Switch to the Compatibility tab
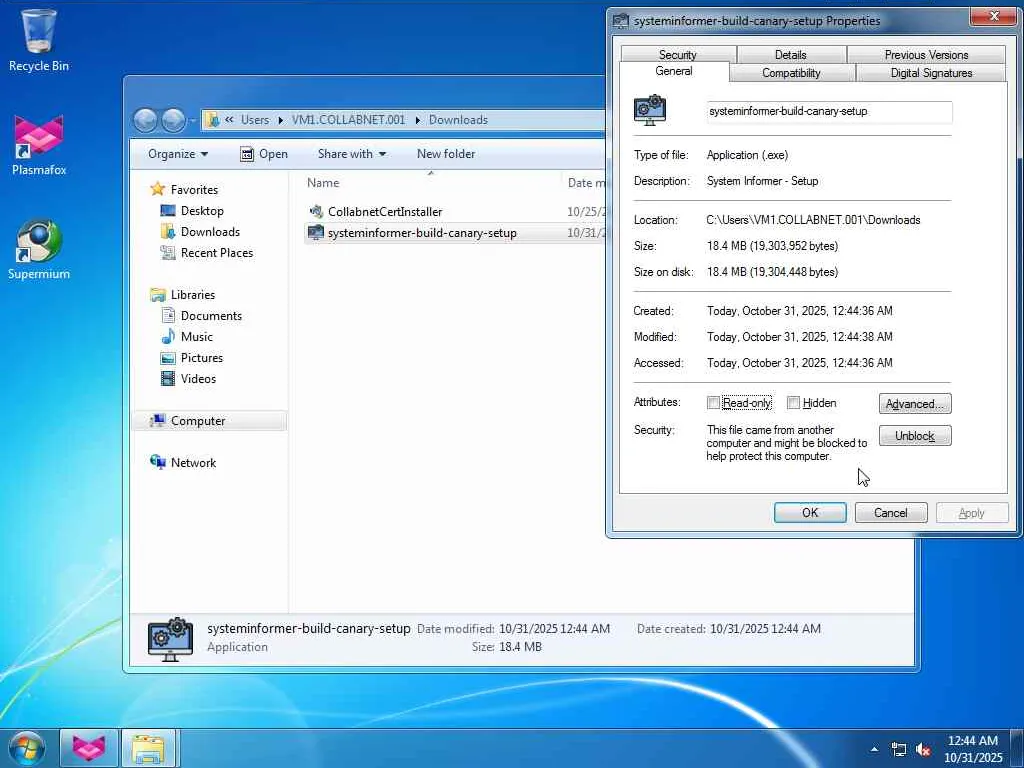Viewport: 1024px width, 768px height. click(792, 72)
